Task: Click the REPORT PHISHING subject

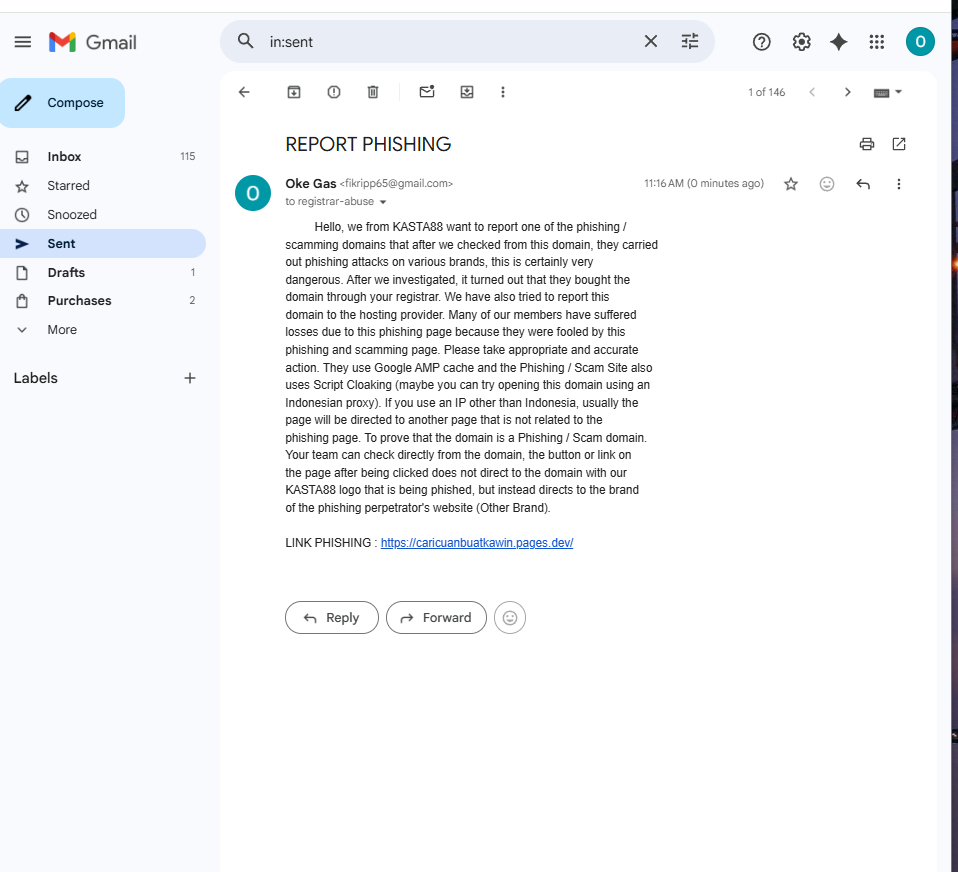Action: pyautogui.click(x=368, y=144)
